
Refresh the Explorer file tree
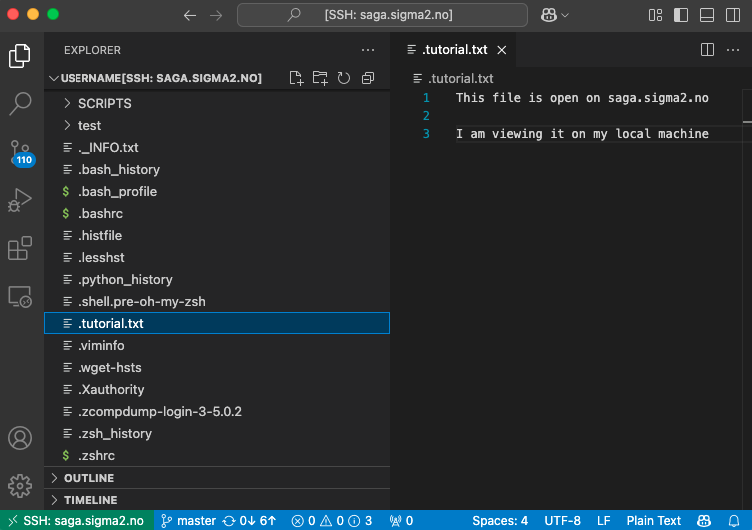tap(344, 78)
